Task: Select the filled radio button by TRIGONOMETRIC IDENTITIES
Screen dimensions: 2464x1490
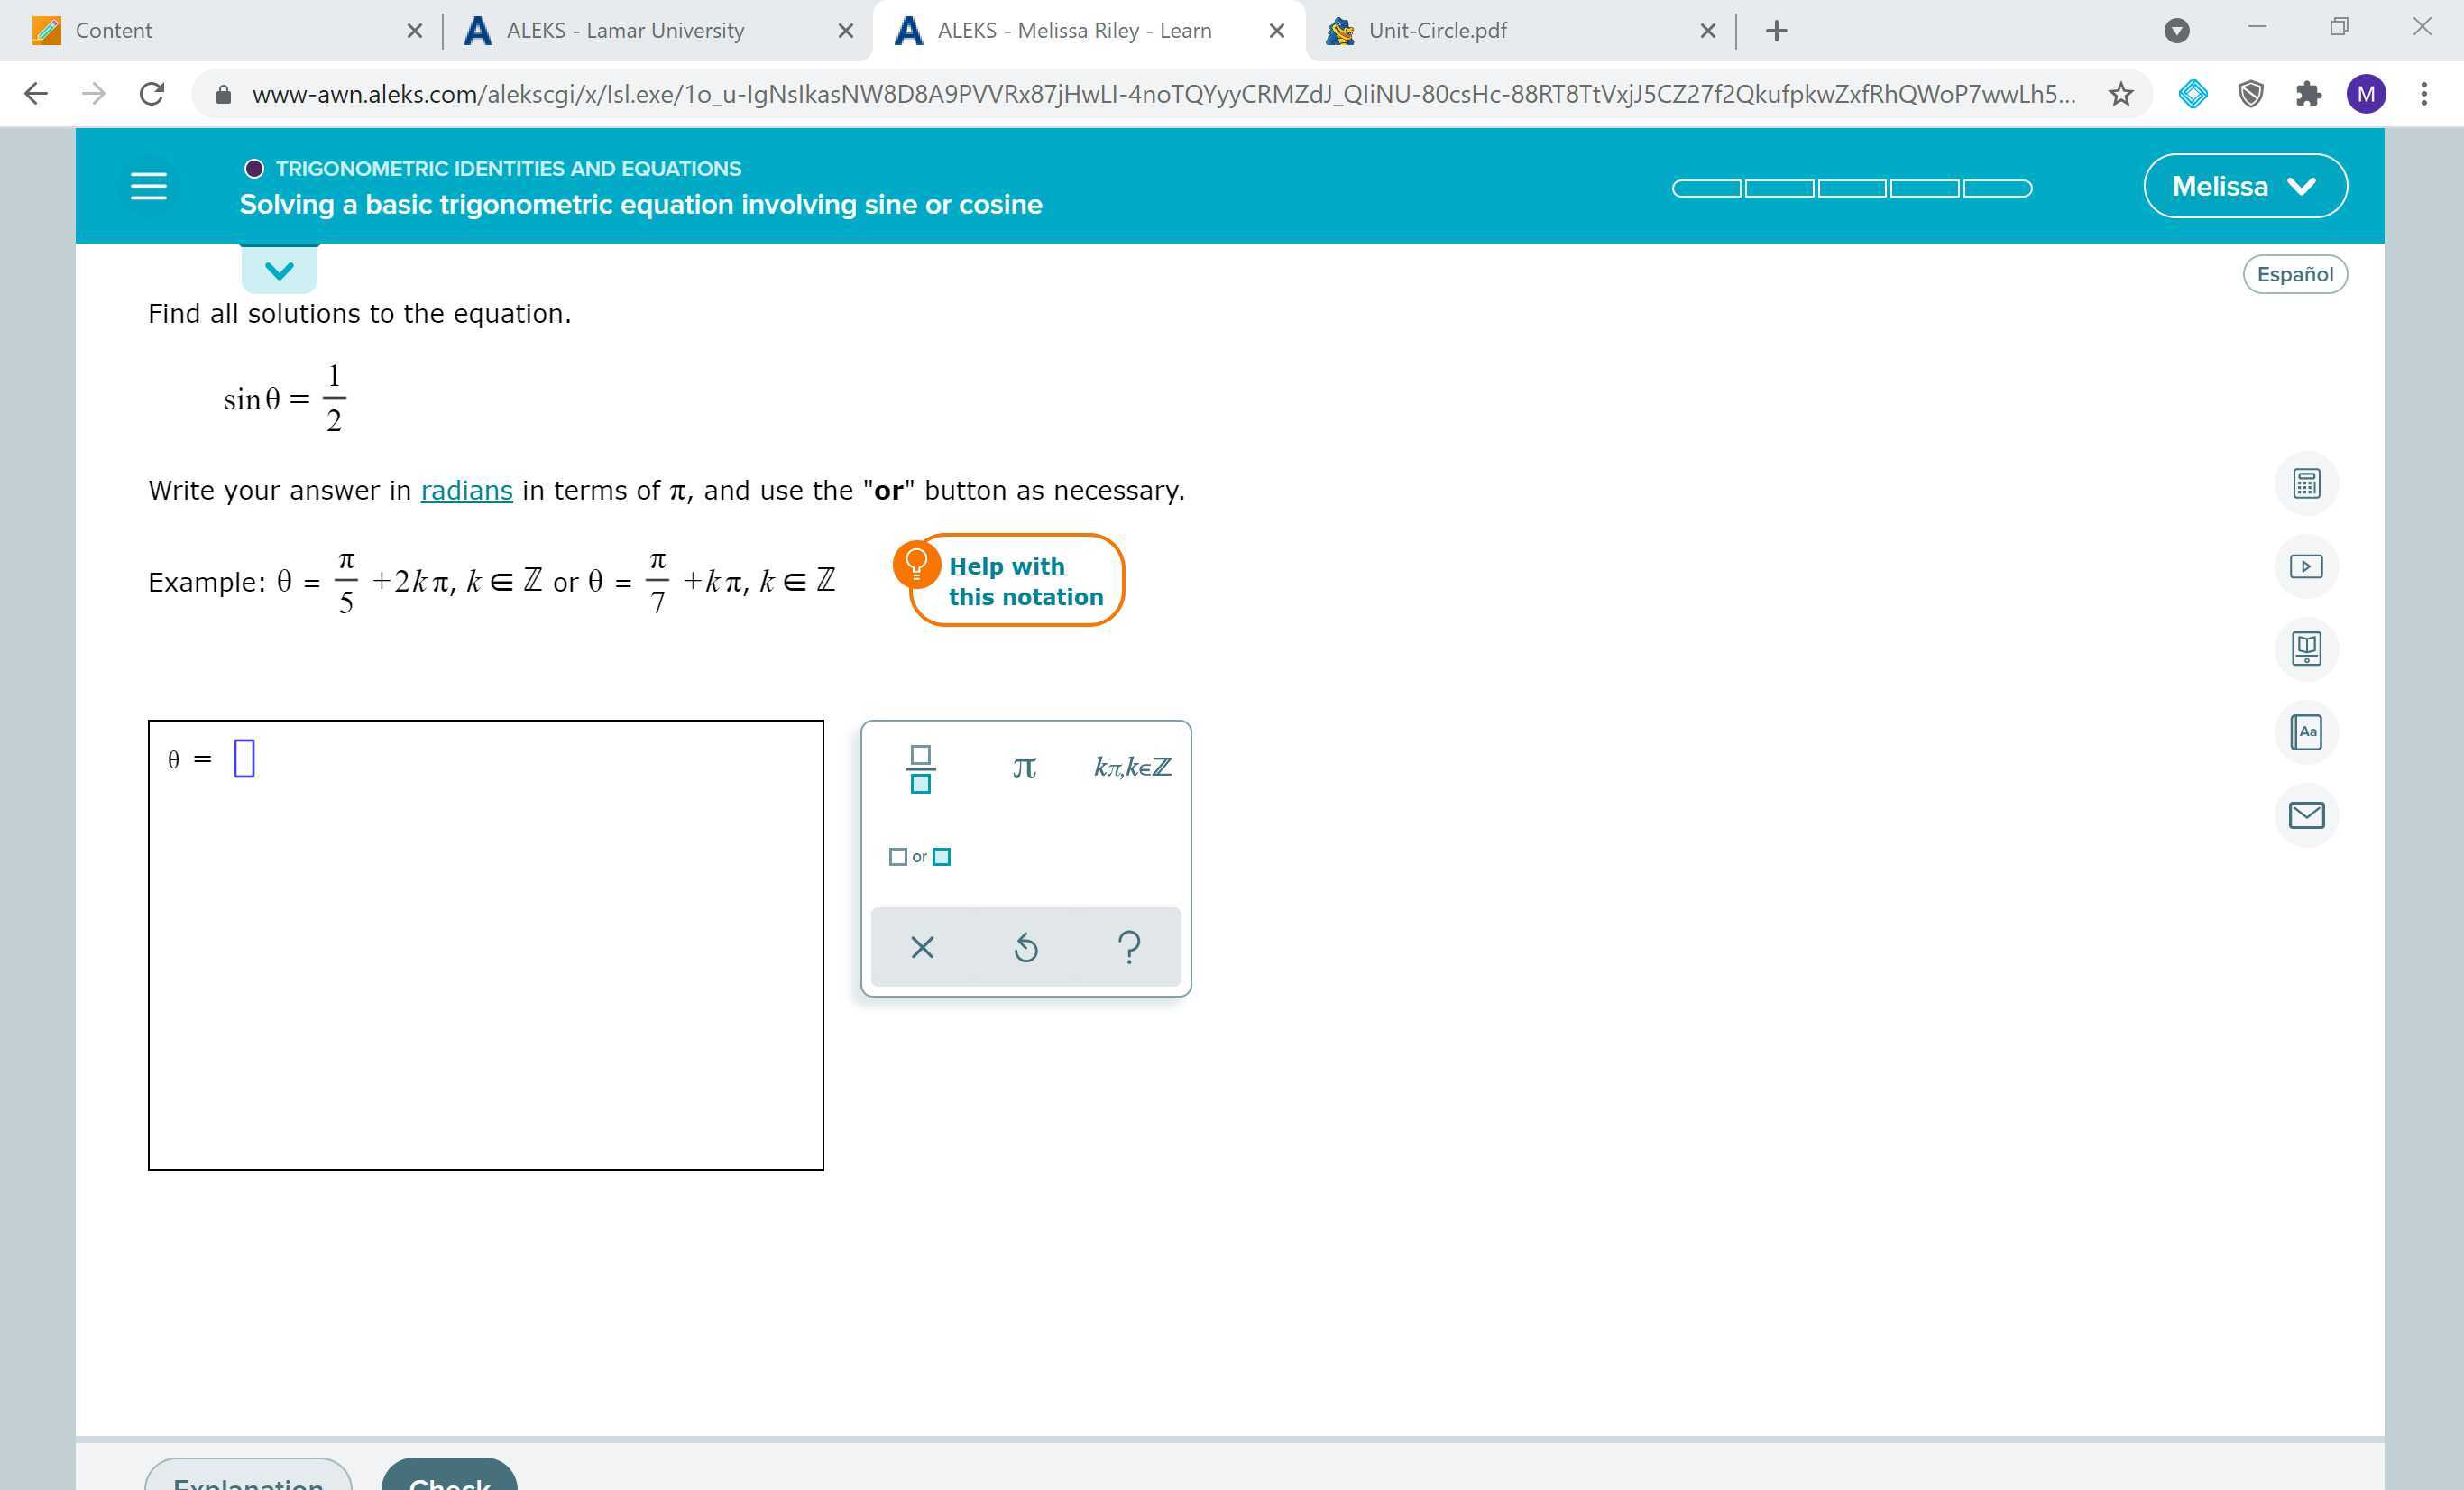Action: point(254,168)
